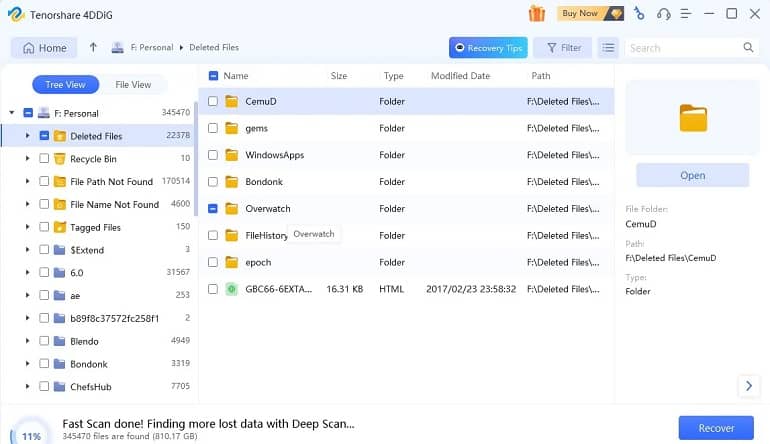
Task: Expand the 6.0 folder node
Action: click(x=28, y=272)
